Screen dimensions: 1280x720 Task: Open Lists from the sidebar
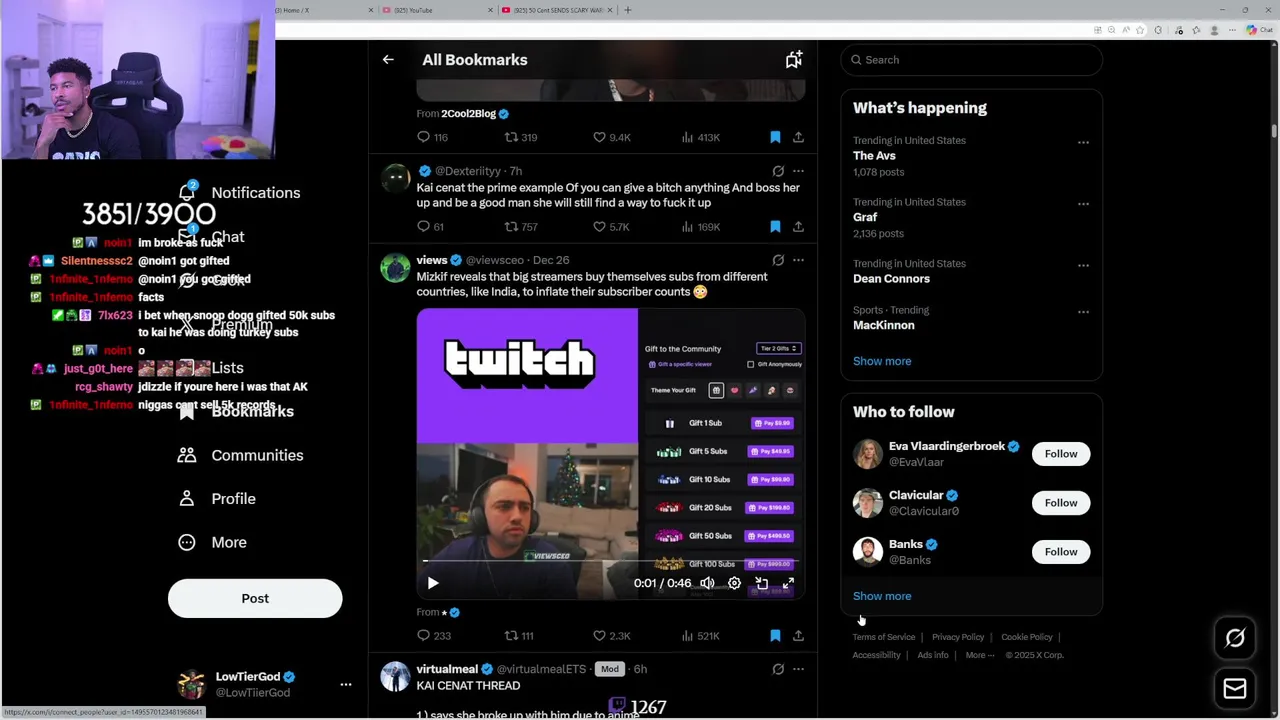point(210,368)
